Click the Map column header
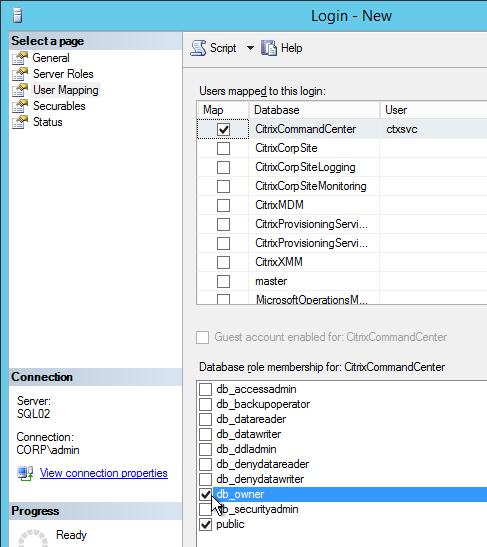 [x=223, y=110]
